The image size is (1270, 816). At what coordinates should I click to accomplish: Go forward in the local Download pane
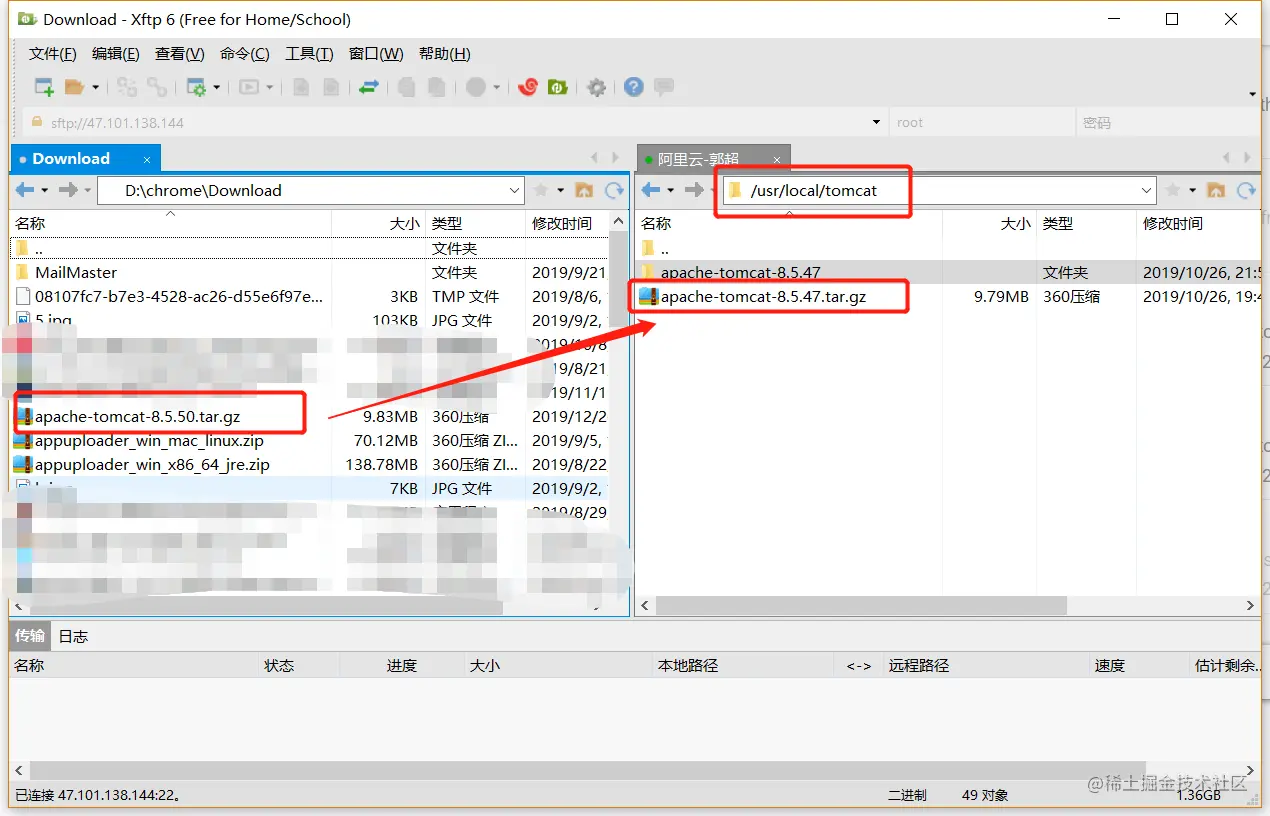point(68,190)
